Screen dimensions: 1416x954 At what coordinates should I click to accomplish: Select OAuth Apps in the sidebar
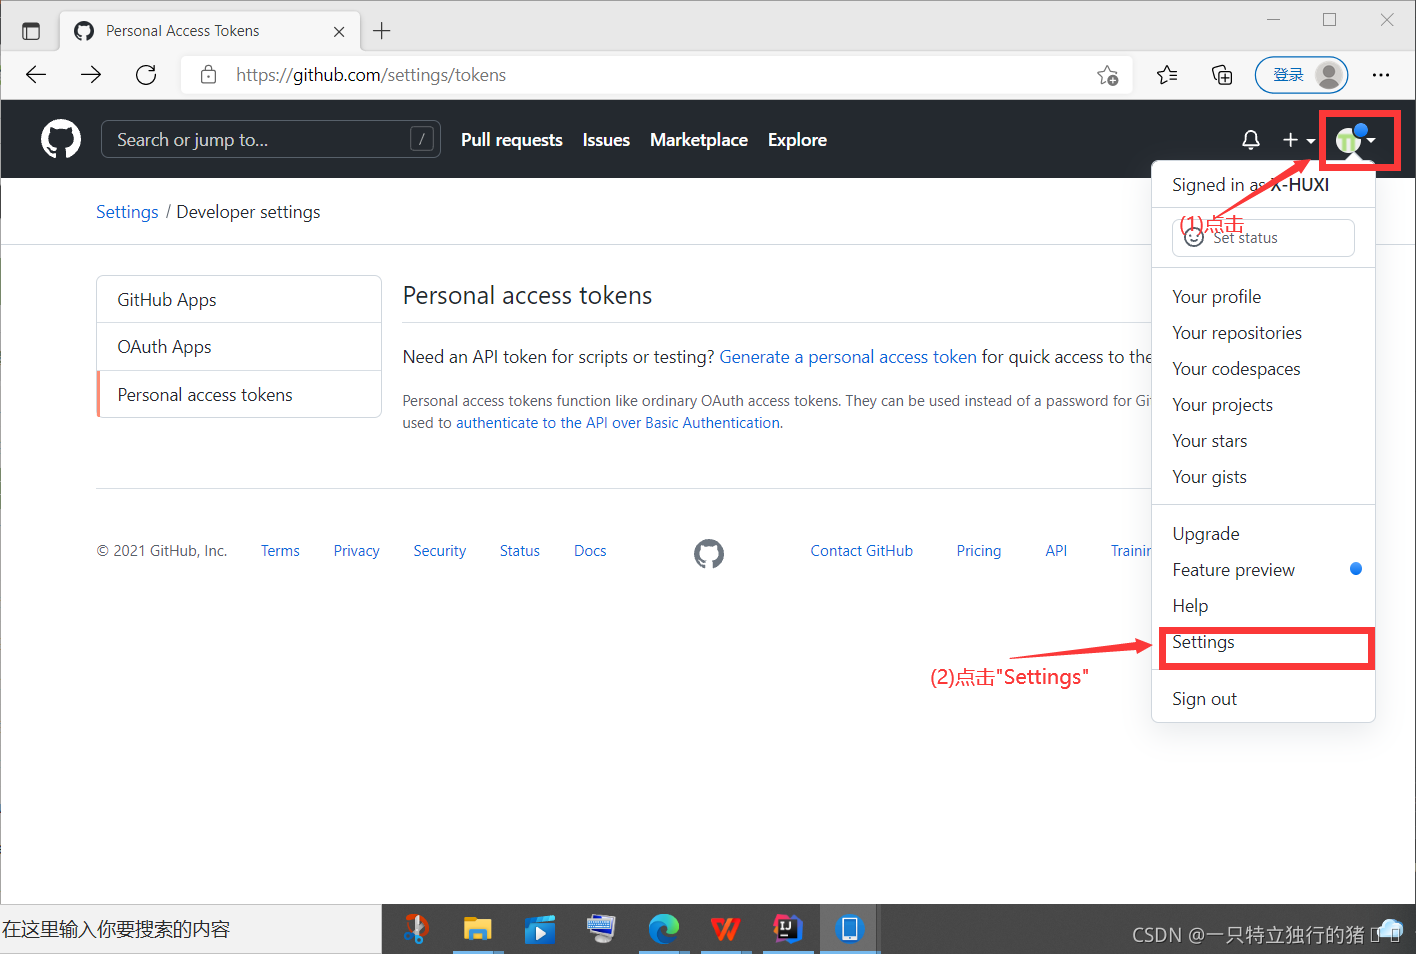coord(239,346)
